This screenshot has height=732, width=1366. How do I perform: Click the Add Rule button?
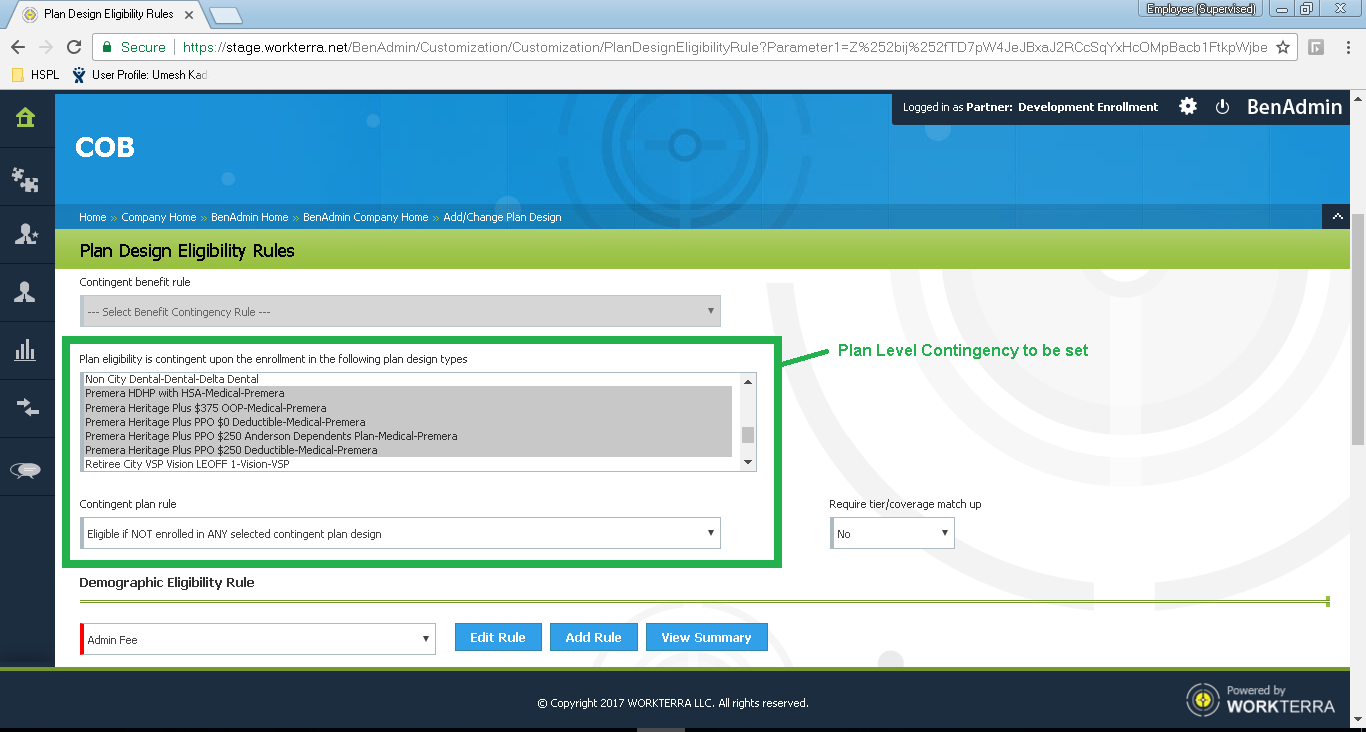pyautogui.click(x=594, y=637)
